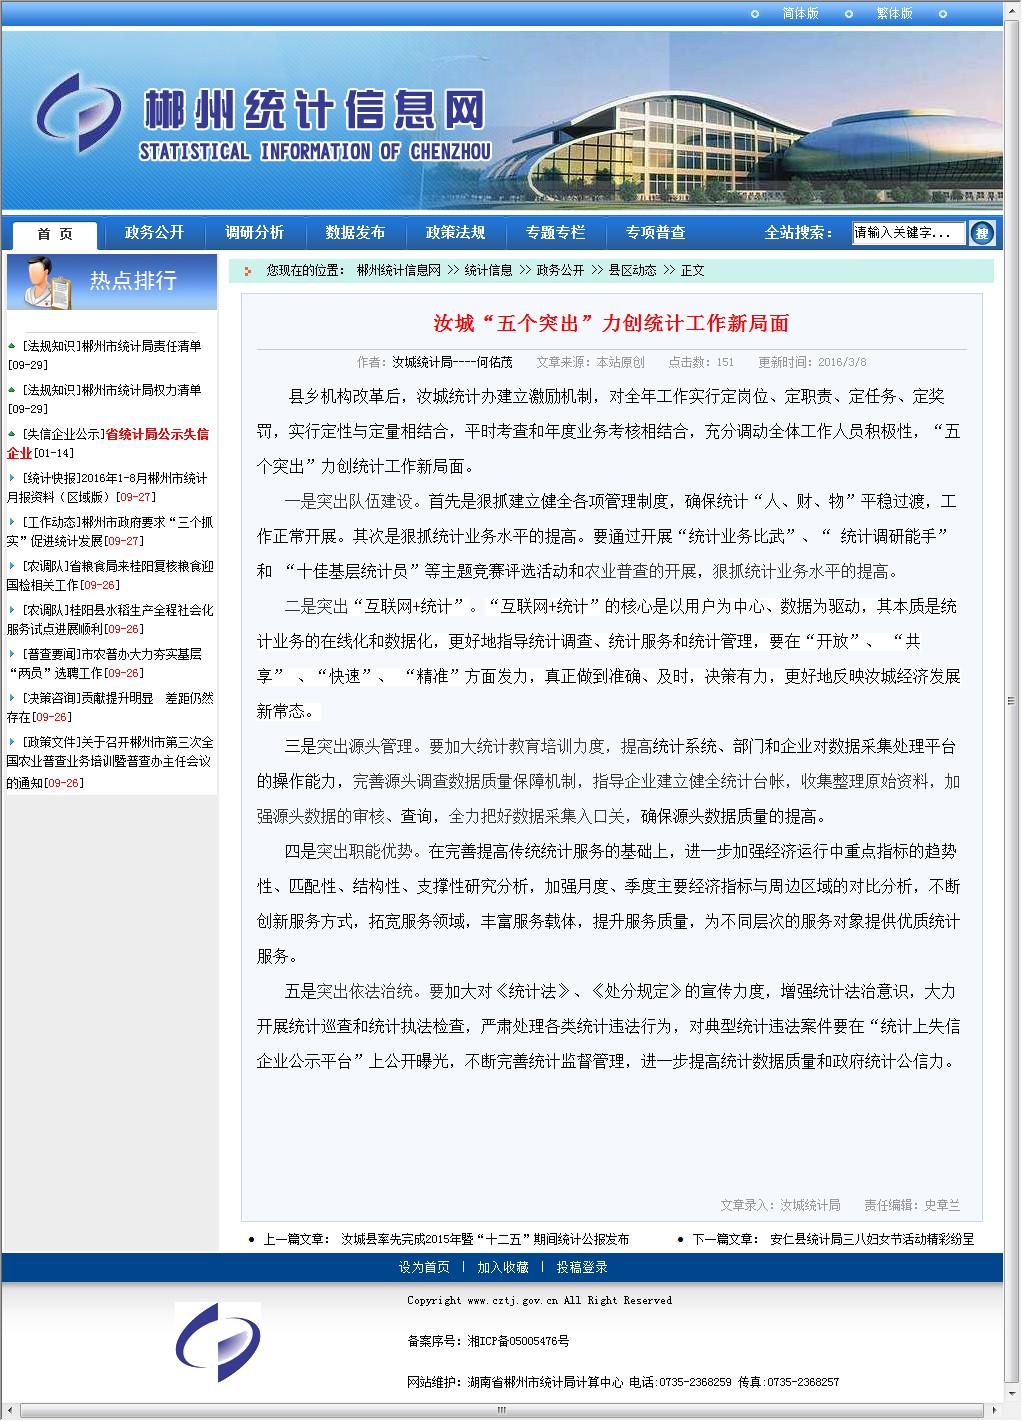The image size is (1022, 1421).
Task: Click the footer logo emblem
Action: pyautogui.click(x=218, y=1342)
